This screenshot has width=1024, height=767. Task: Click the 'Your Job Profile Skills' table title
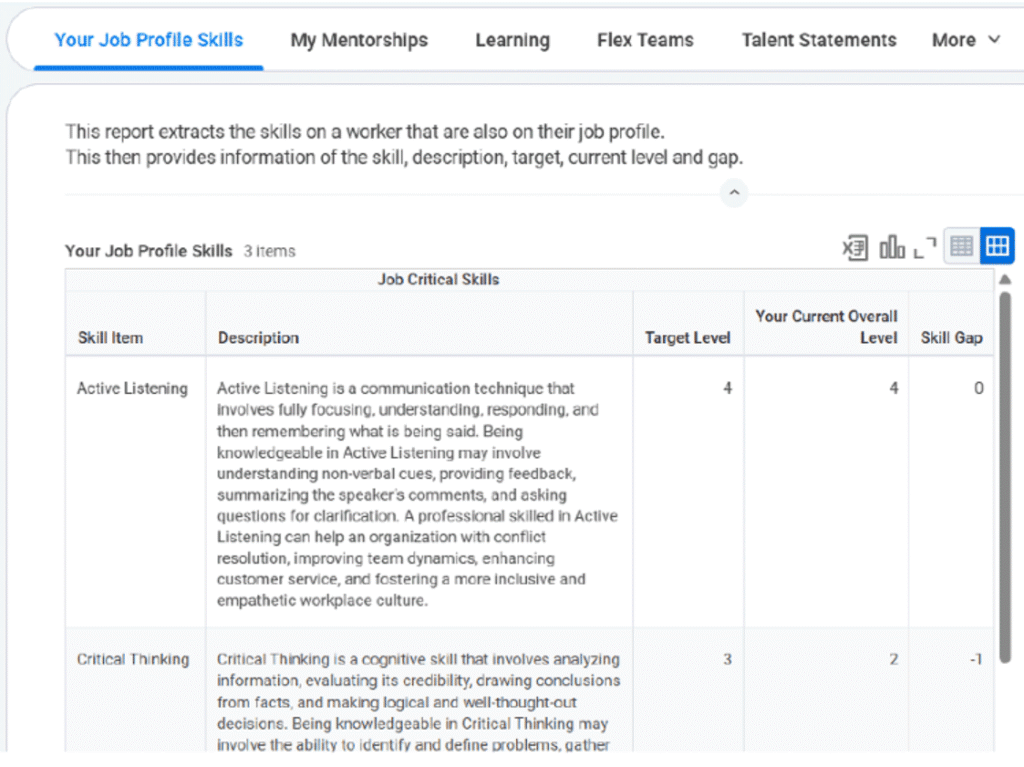coord(149,252)
